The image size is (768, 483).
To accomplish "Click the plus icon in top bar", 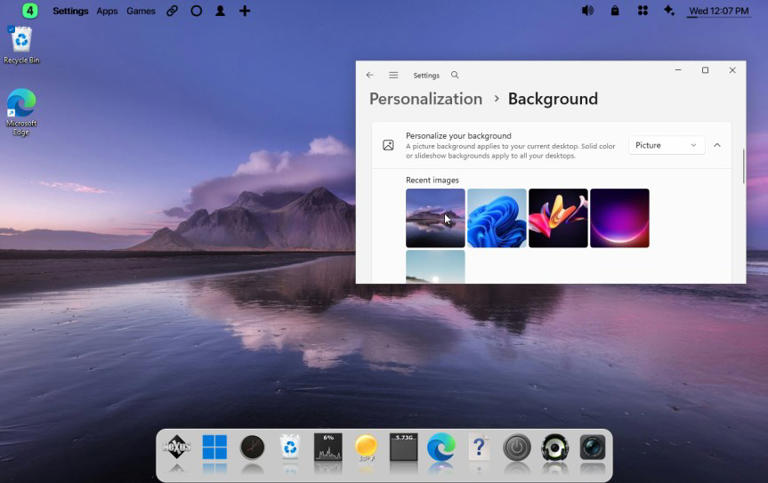I will coord(244,11).
